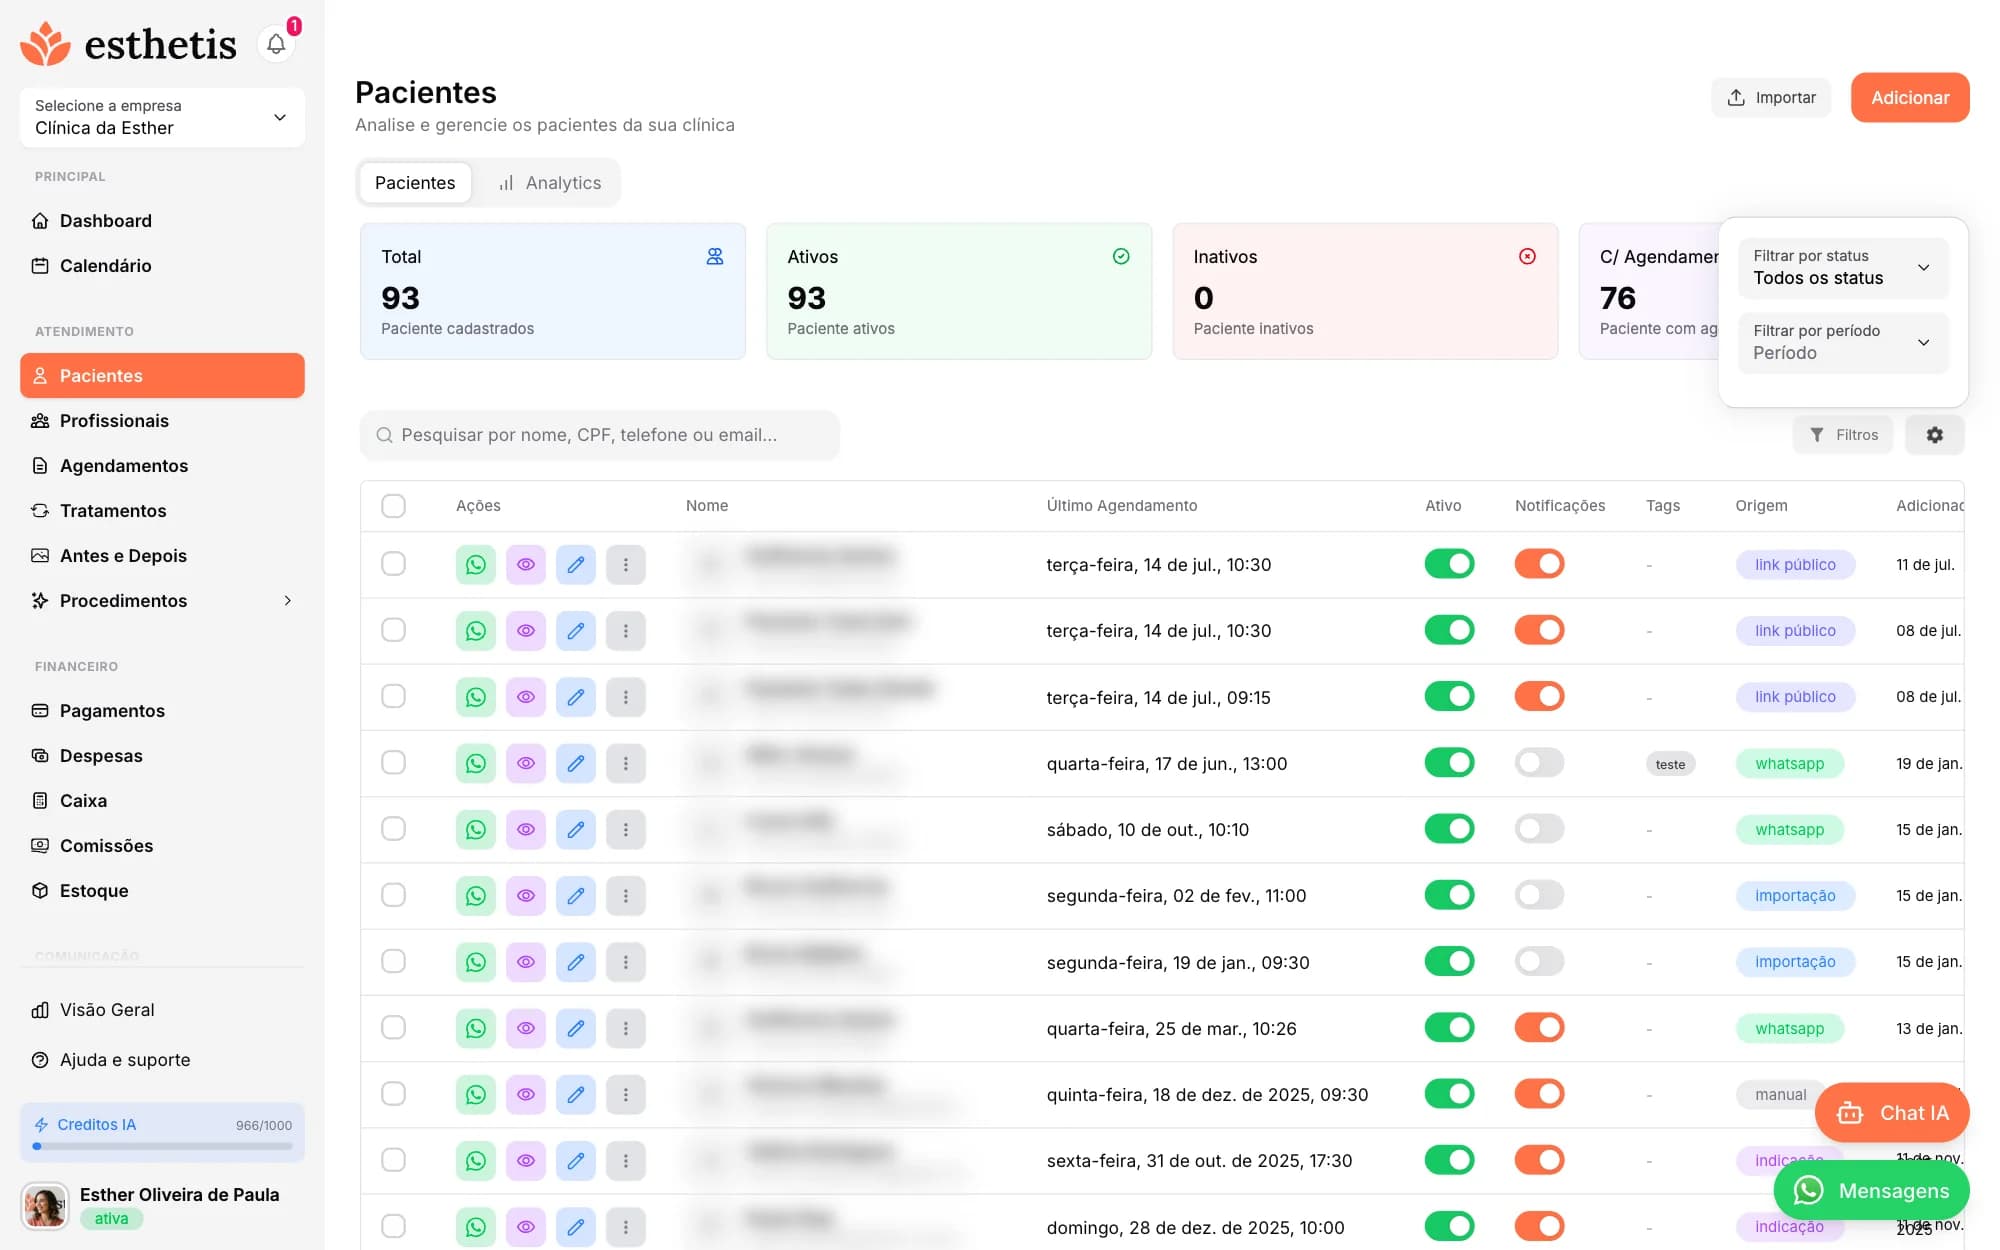Open the Filtrar por status dropdown
The height and width of the screenshot is (1250, 2000).
pyautogui.click(x=1843, y=267)
